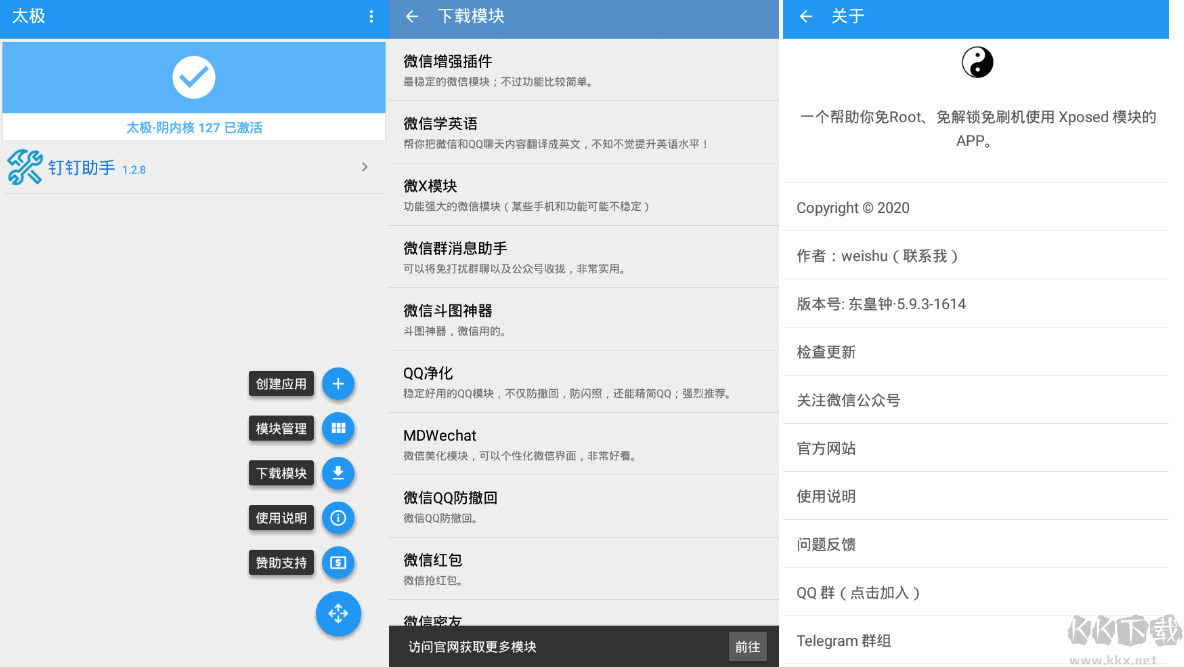Image resolution: width=1184 pixels, height=667 pixels.
Task: Tap the crosshair move floating button
Action: click(338, 614)
